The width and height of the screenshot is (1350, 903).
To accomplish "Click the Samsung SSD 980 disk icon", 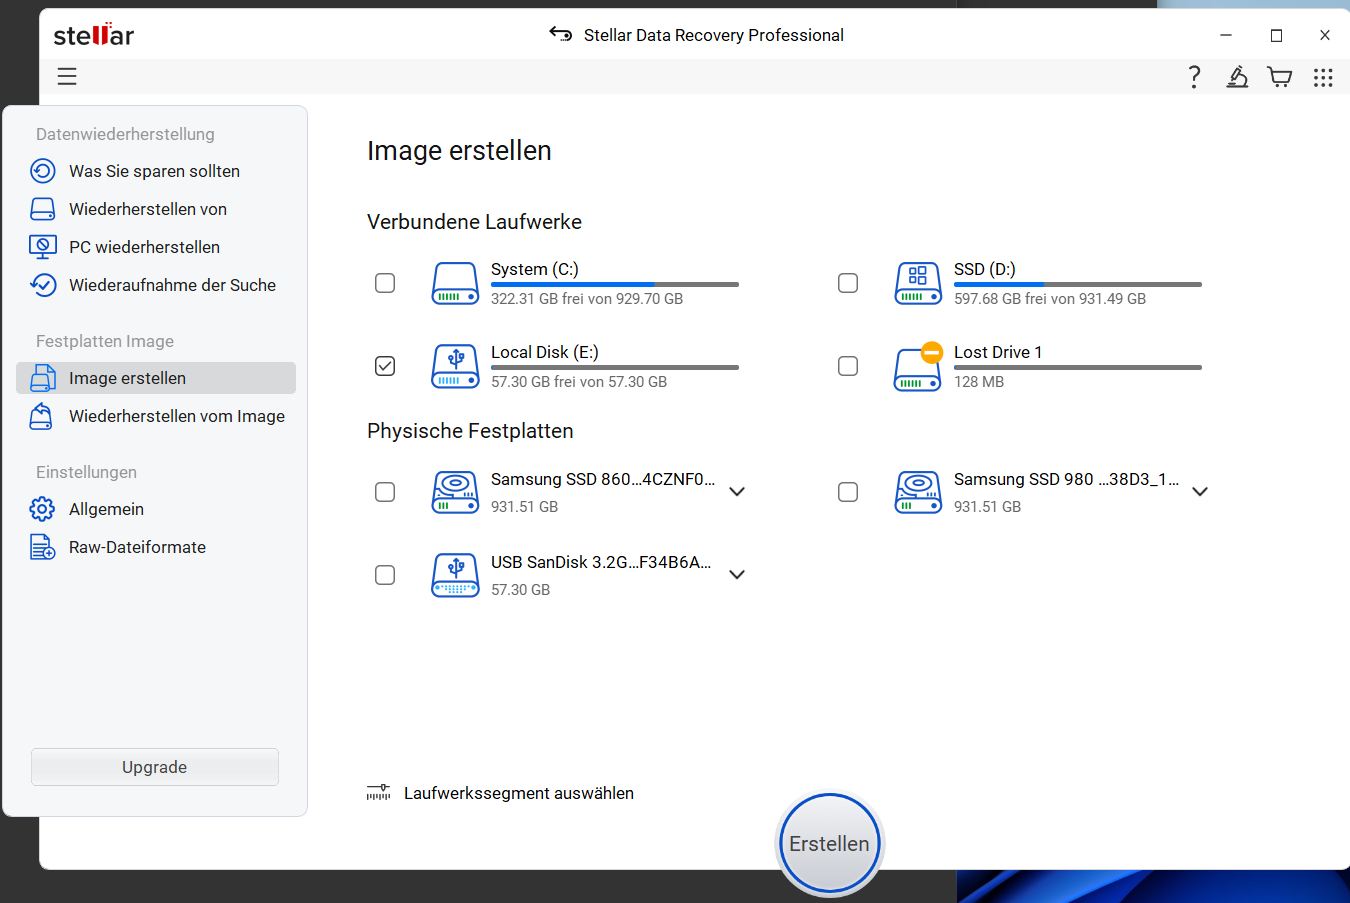I will (x=918, y=492).
